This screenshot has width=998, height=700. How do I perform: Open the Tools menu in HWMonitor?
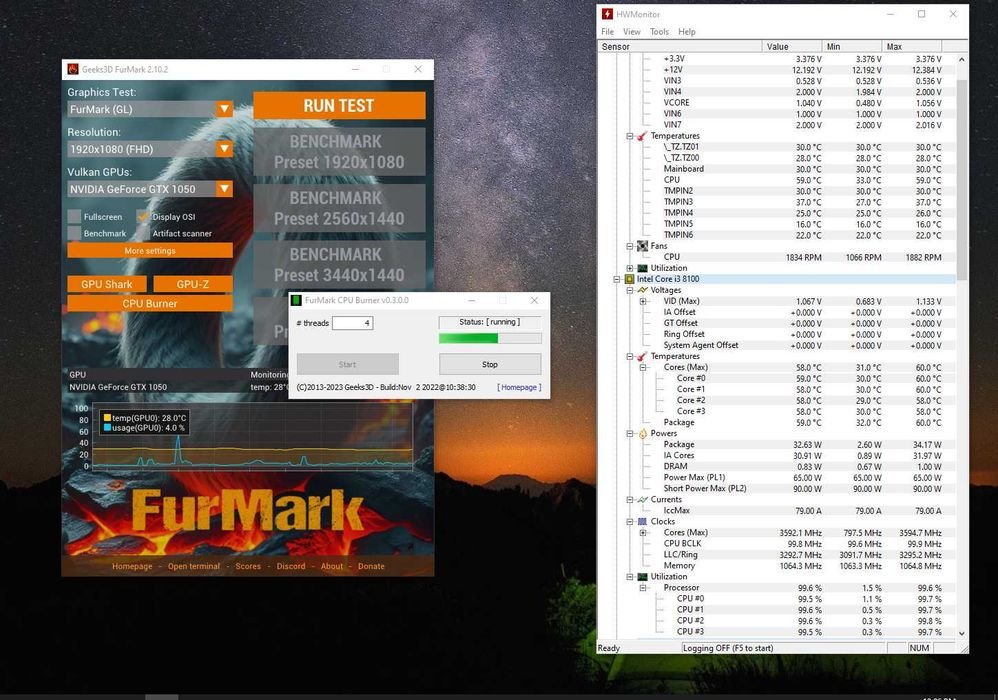[659, 32]
